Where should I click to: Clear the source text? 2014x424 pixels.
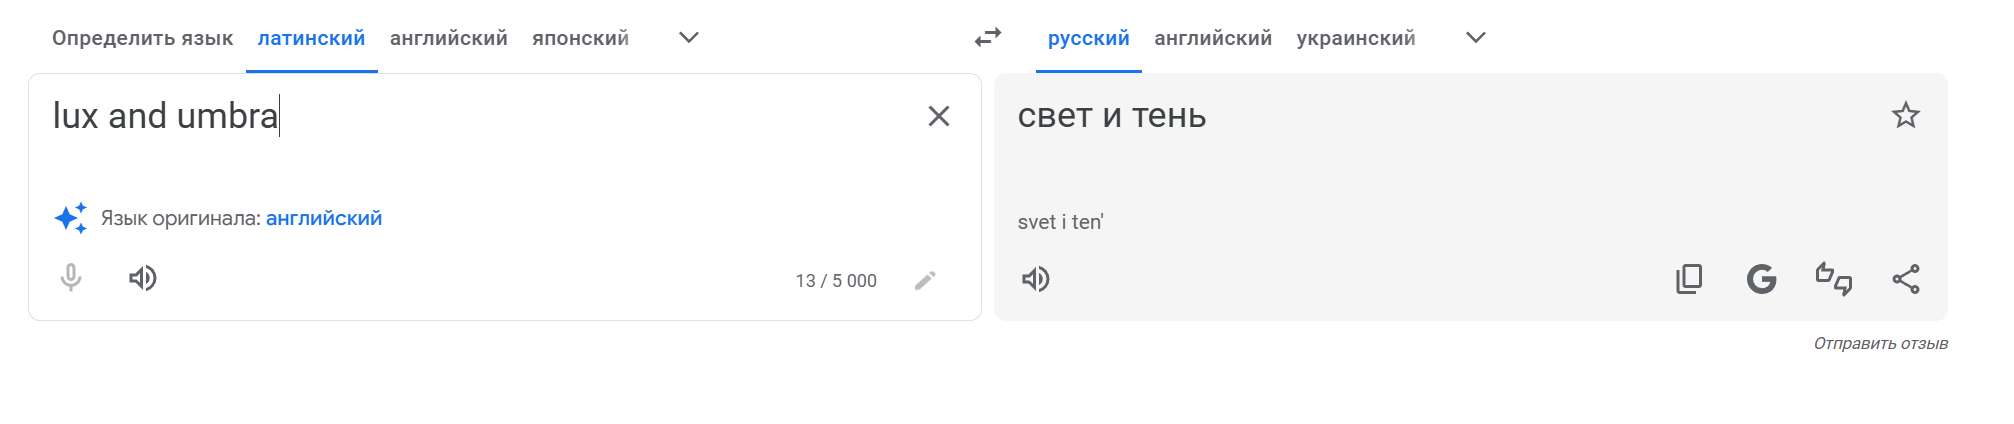click(x=938, y=116)
